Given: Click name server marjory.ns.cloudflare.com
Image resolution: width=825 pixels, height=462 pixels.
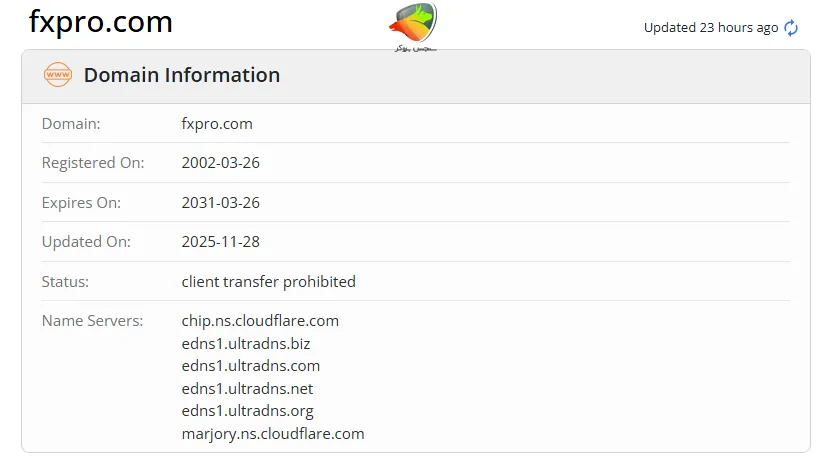Looking at the screenshot, I should click(x=273, y=434).
